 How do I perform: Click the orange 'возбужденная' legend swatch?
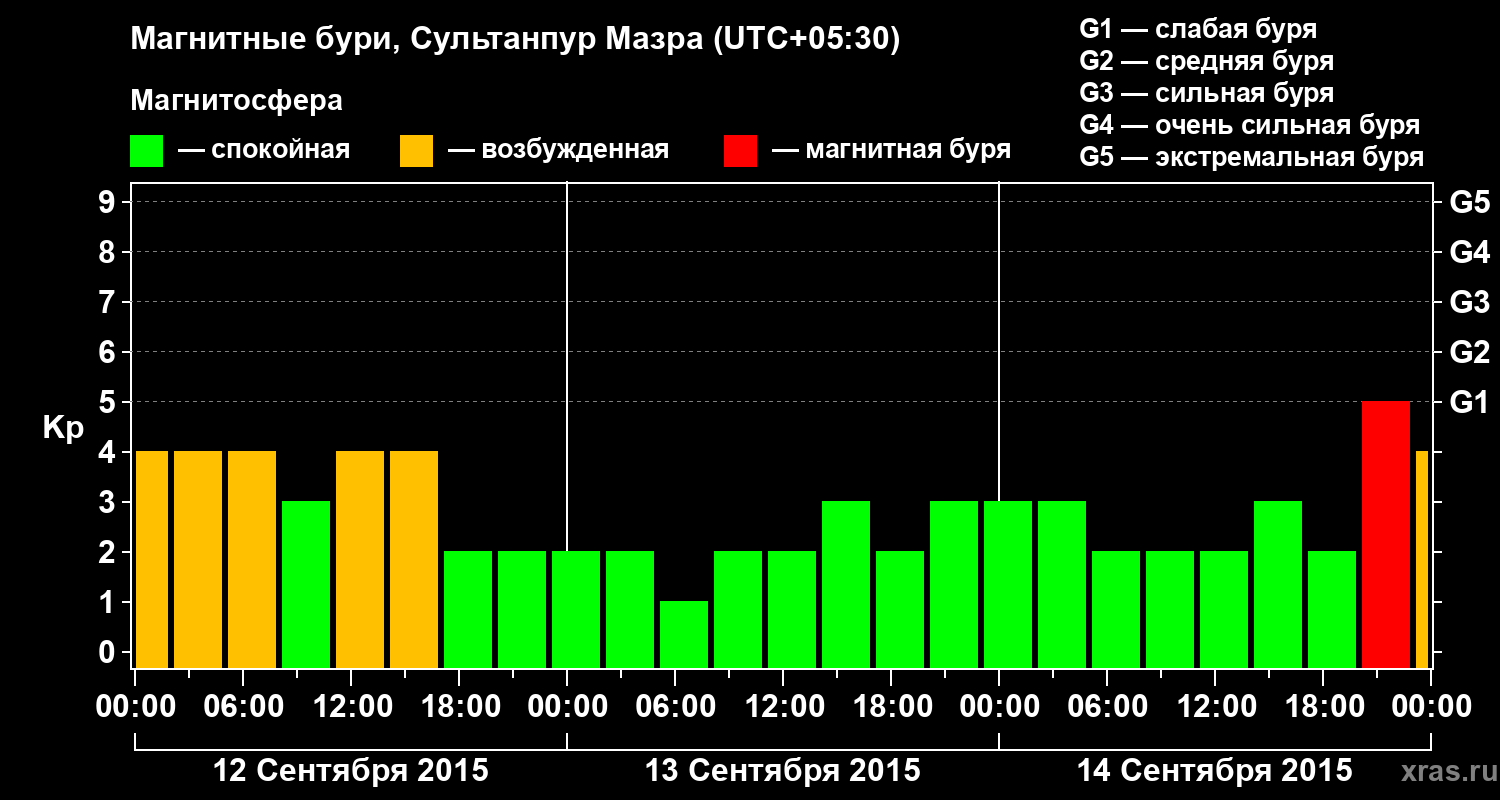tap(416, 151)
